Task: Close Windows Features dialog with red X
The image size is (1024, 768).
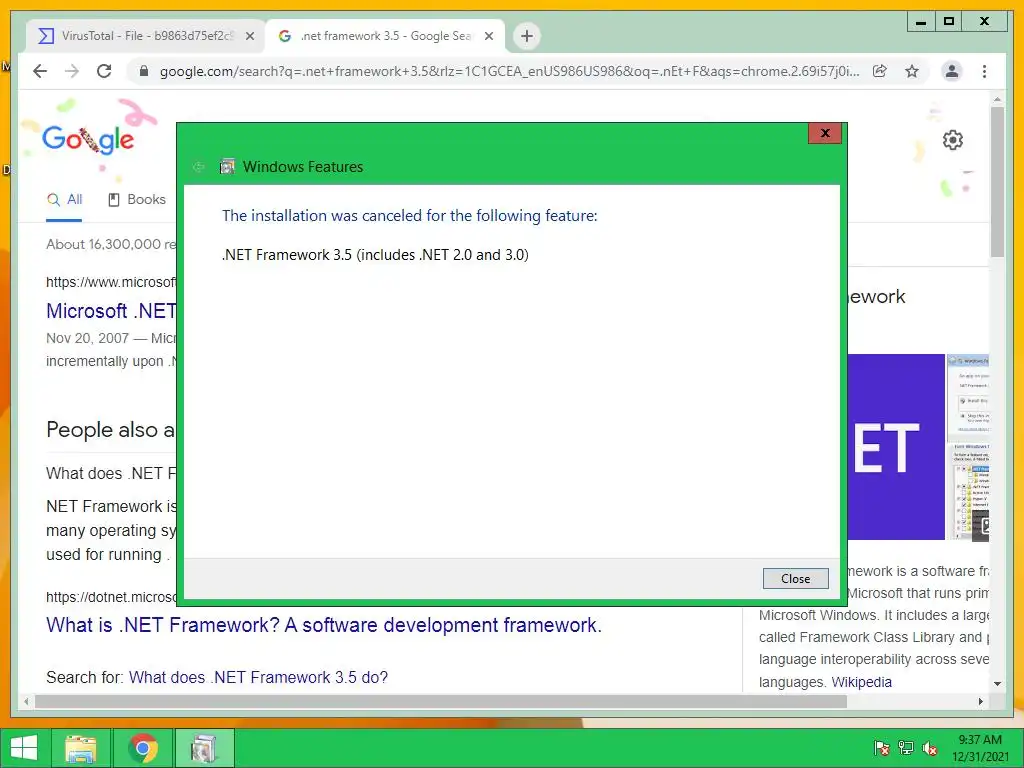Action: (x=825, y=133)
